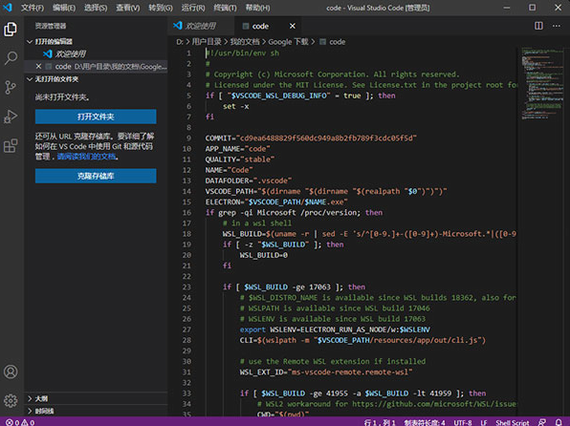Open the Selection menu
Viewport: 570px width, 426px height.
(96, 8)
